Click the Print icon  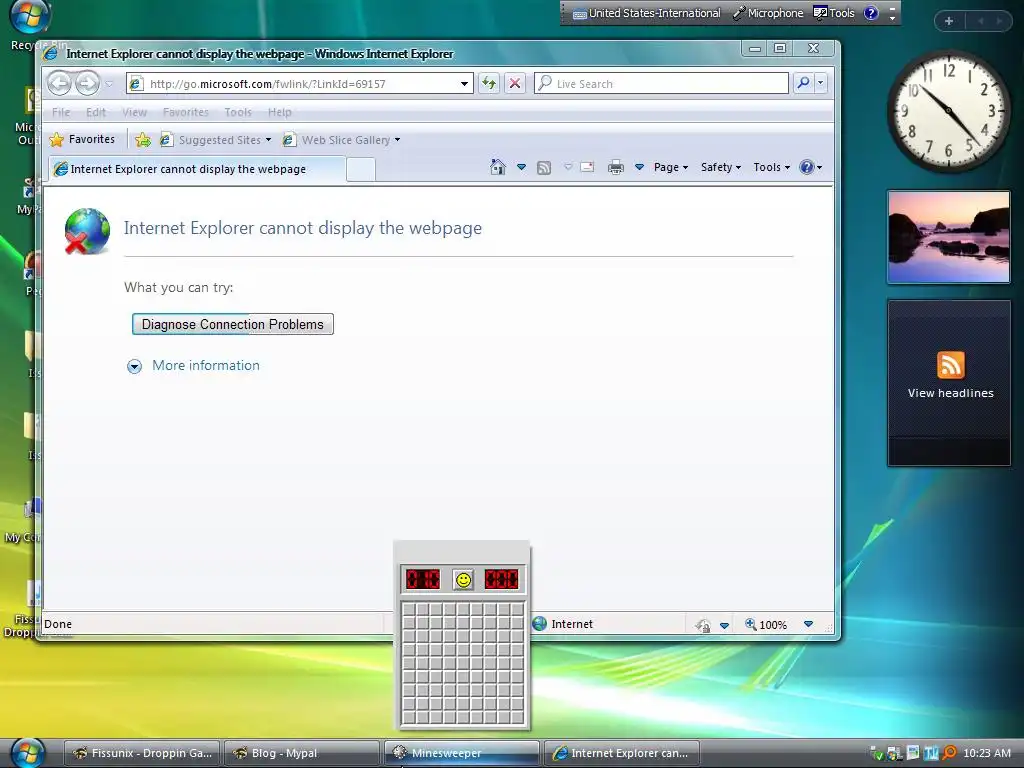(x=616, y=168)
